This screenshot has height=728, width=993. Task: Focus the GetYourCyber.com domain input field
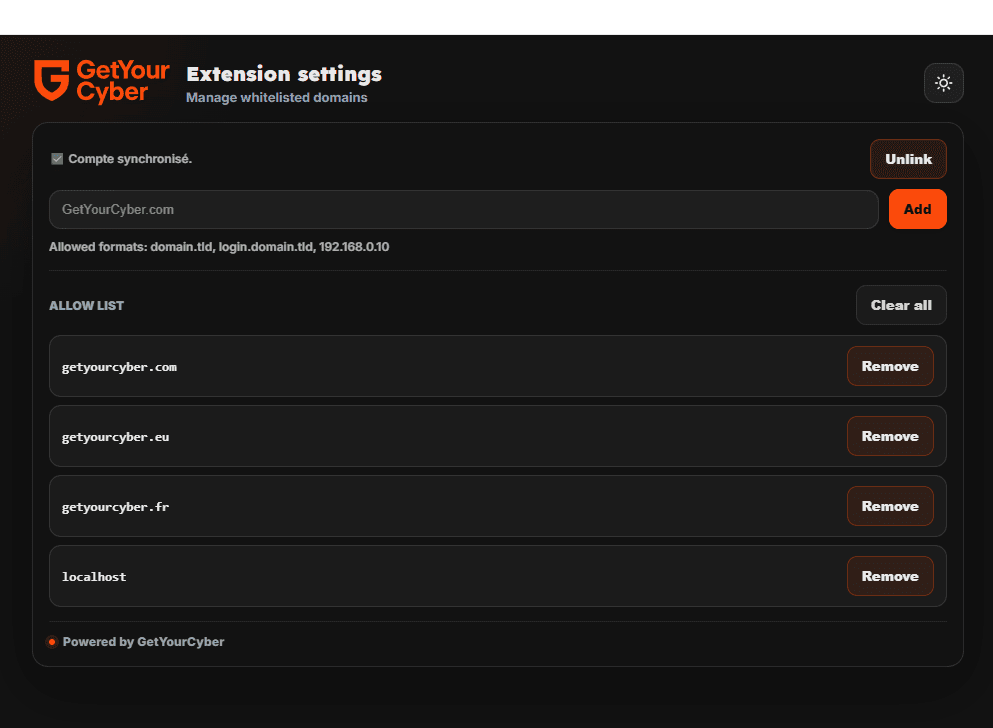click(x=464, y=210)
